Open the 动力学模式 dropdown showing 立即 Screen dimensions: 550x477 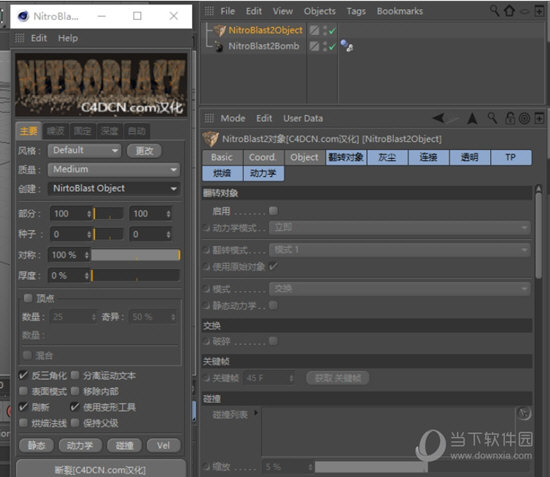400,227
